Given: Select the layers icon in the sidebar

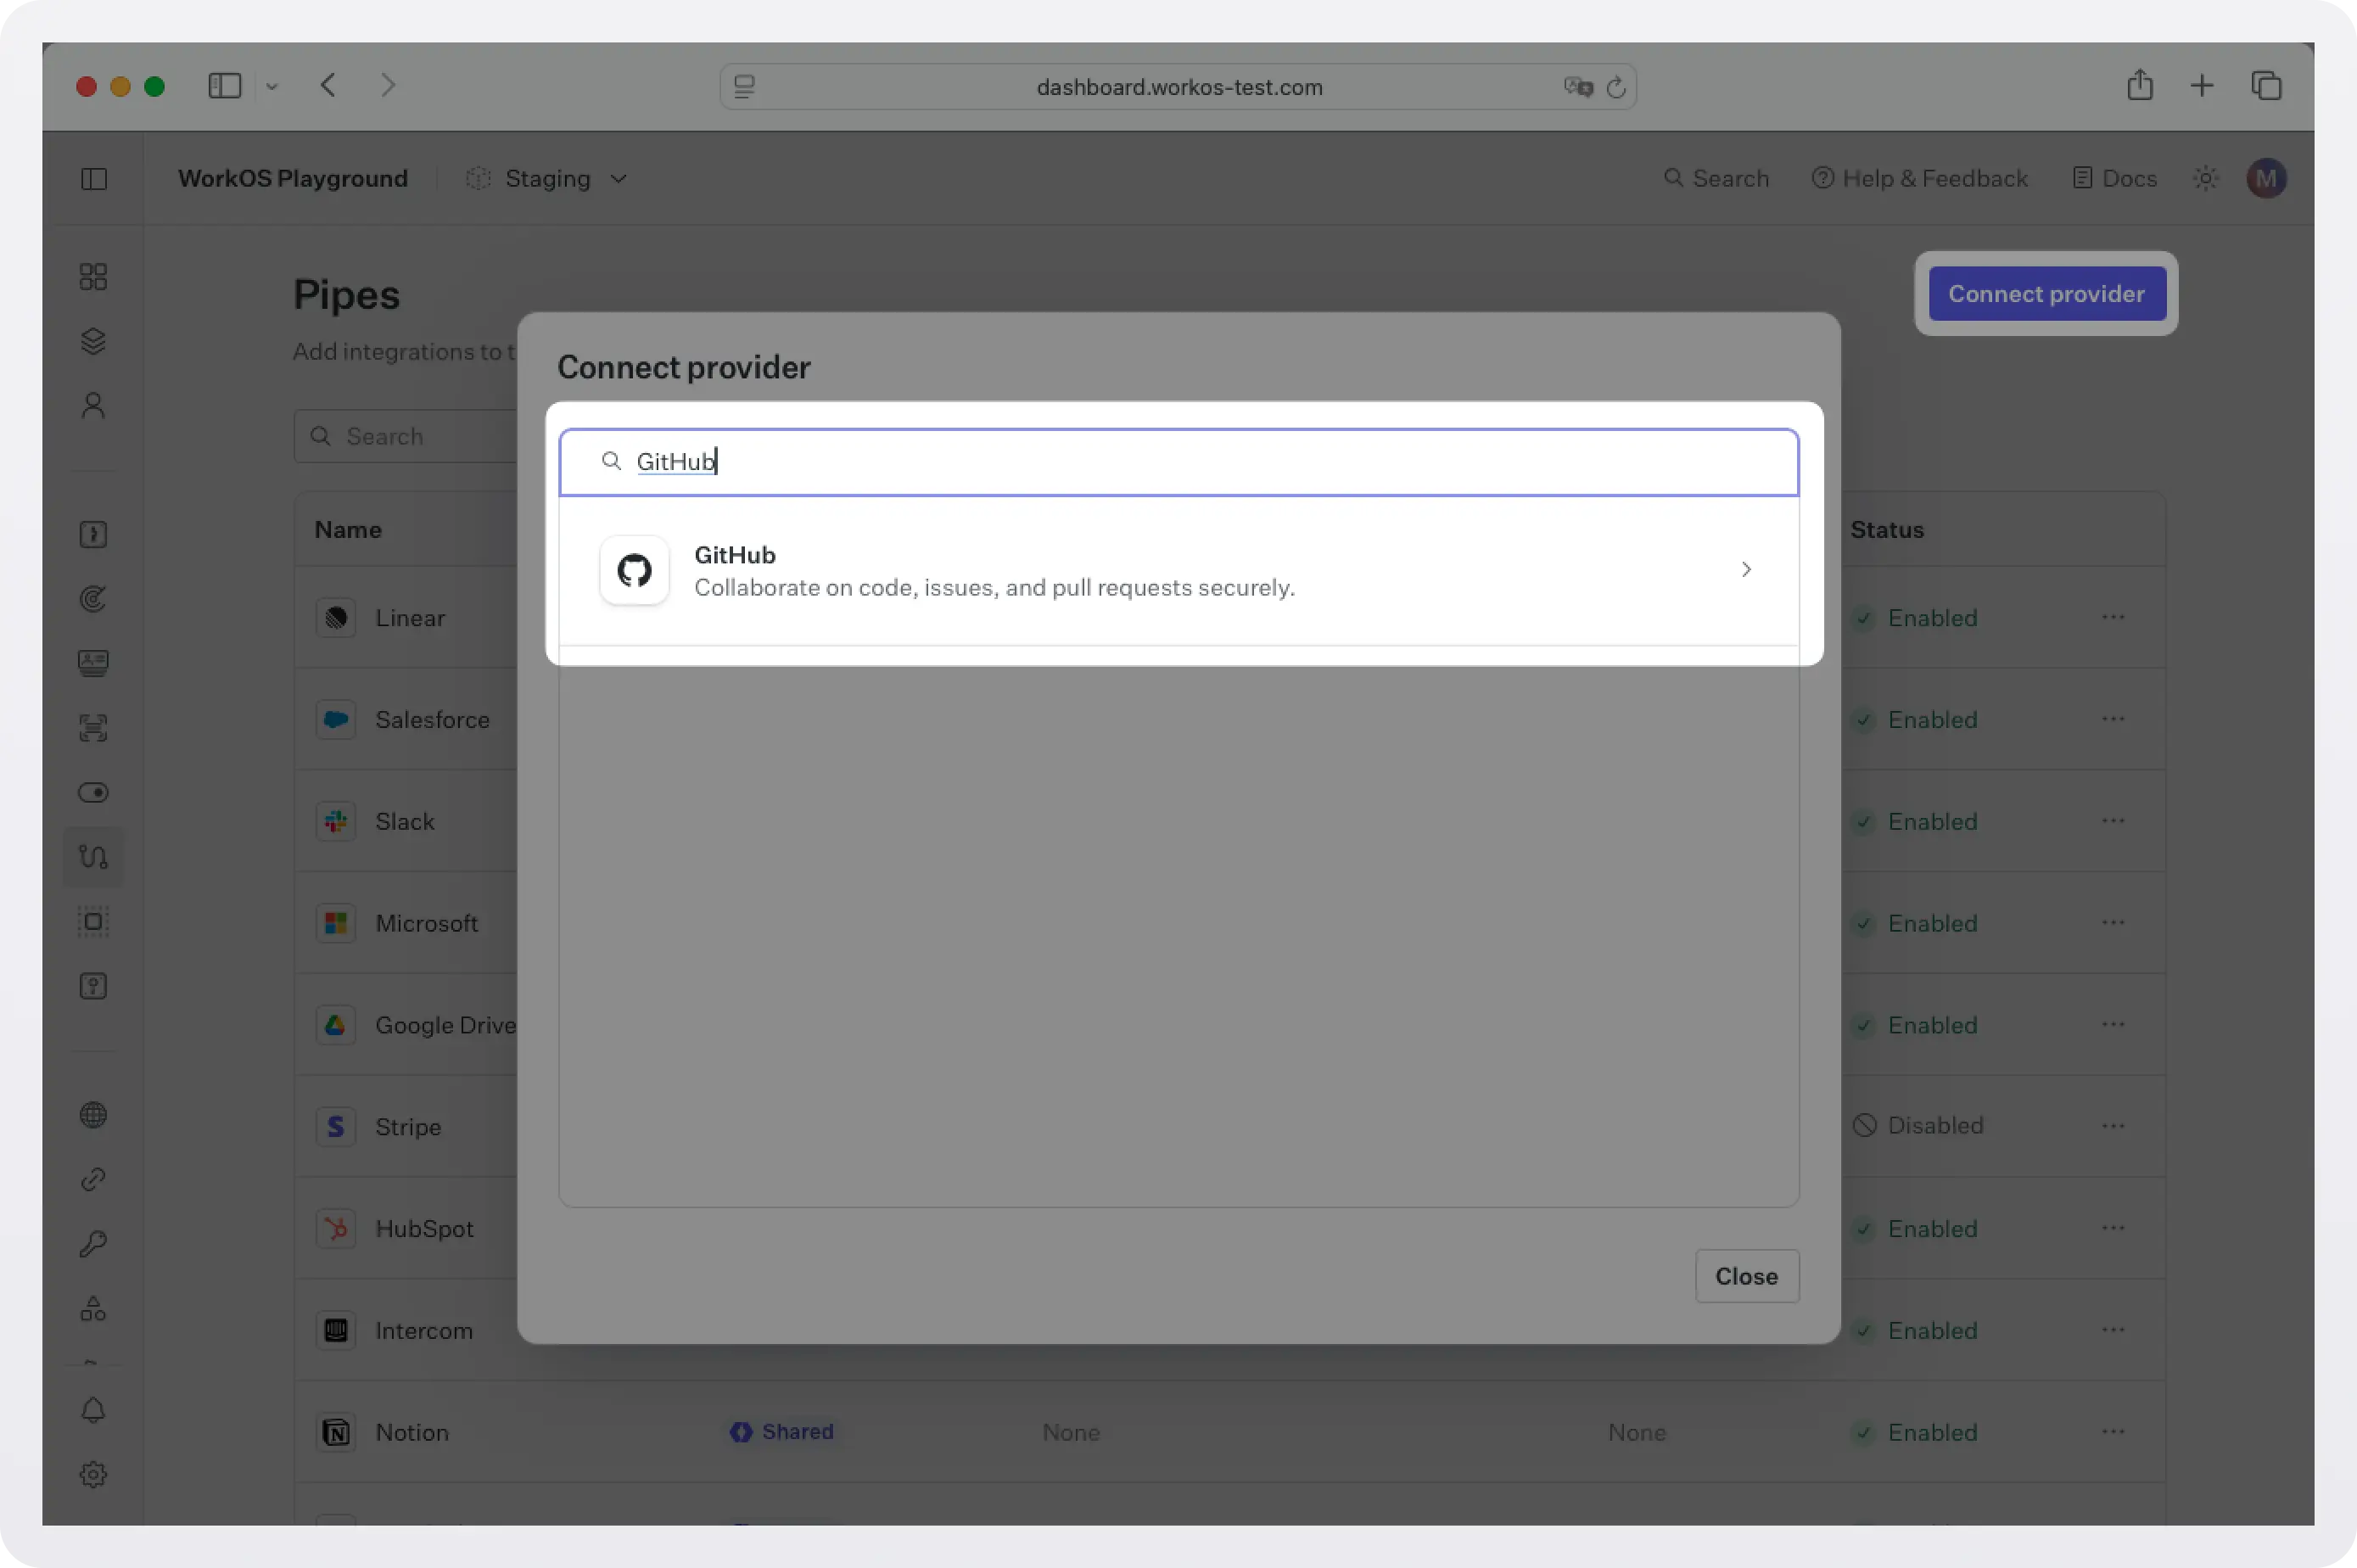Looking at the screenshot, I should 93,340.
